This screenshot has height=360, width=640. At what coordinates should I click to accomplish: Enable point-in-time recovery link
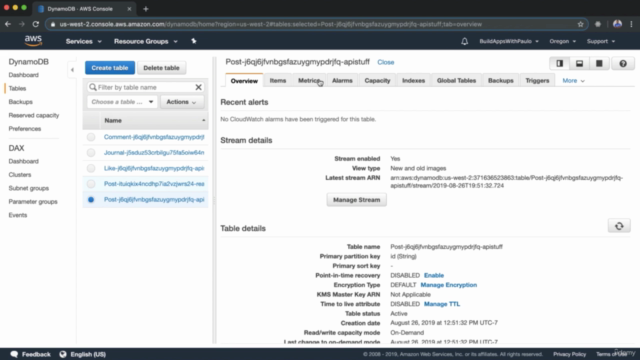(433, 276)
